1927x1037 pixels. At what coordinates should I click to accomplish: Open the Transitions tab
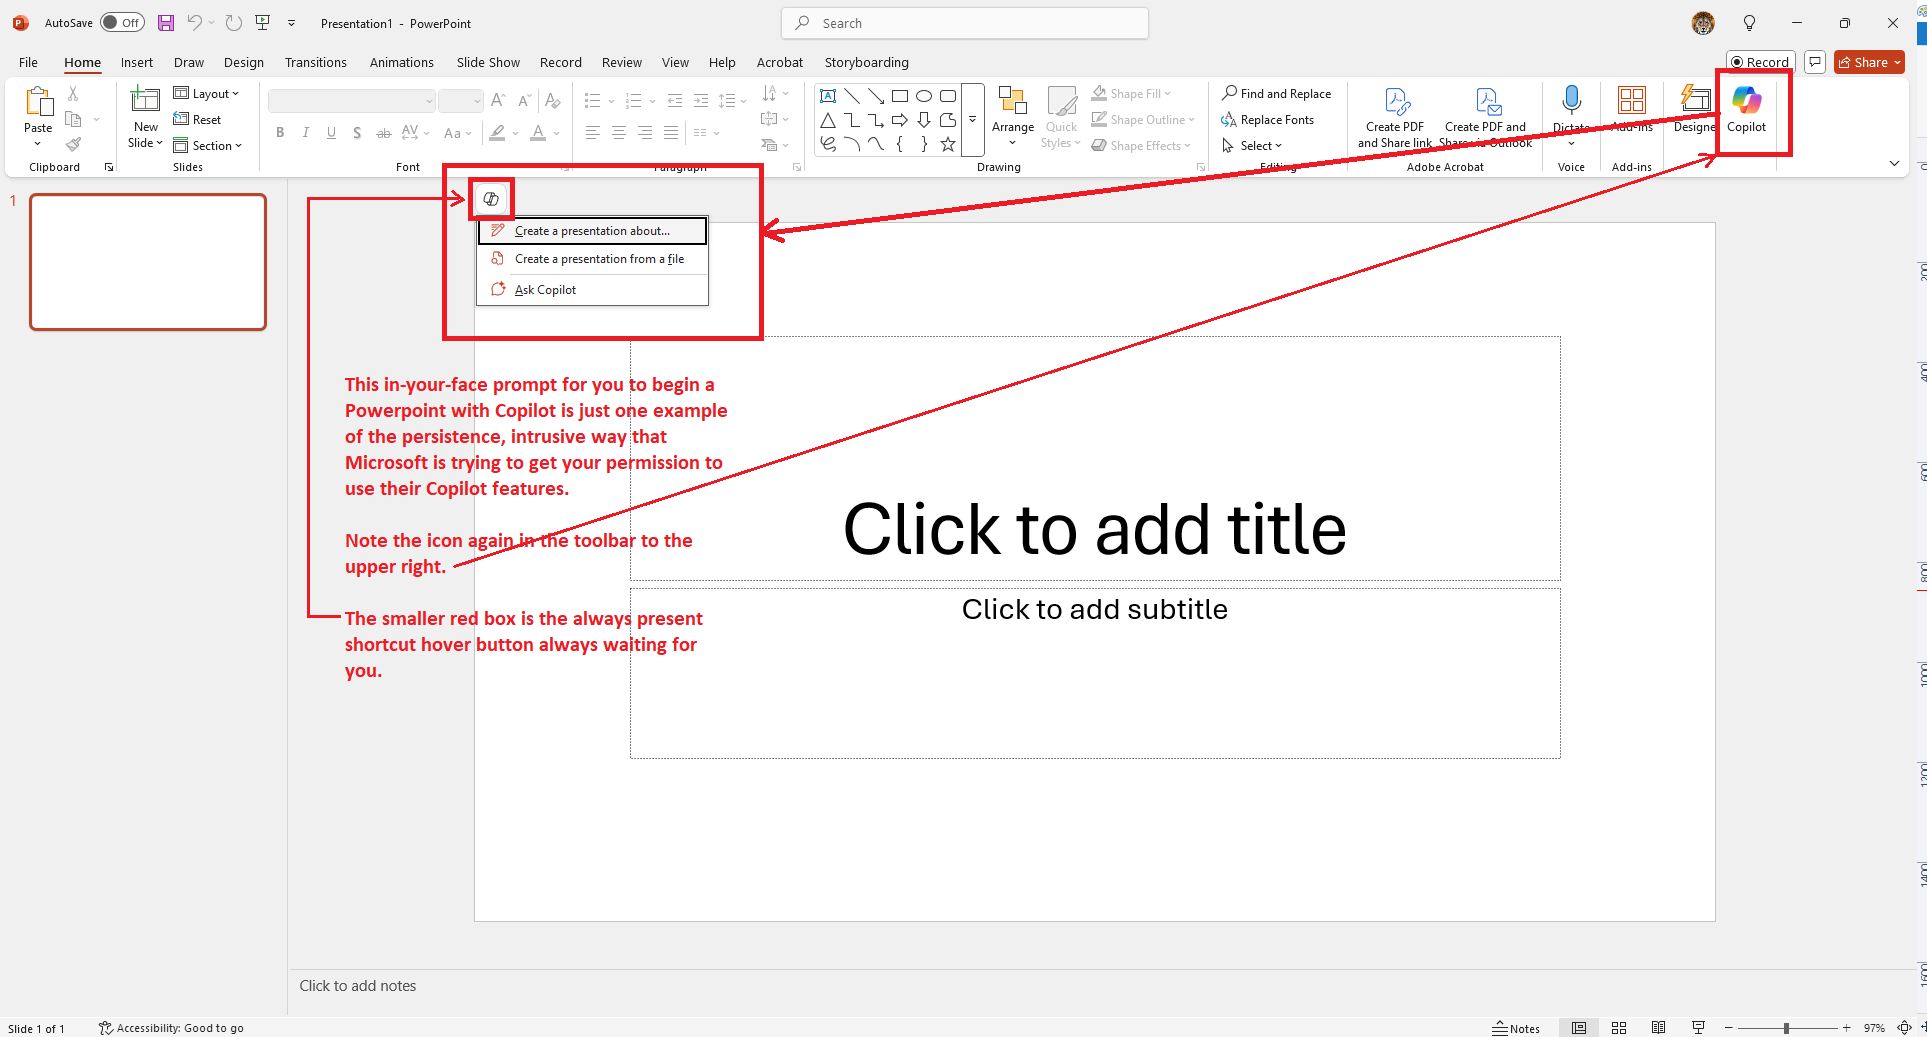[315, 62]
